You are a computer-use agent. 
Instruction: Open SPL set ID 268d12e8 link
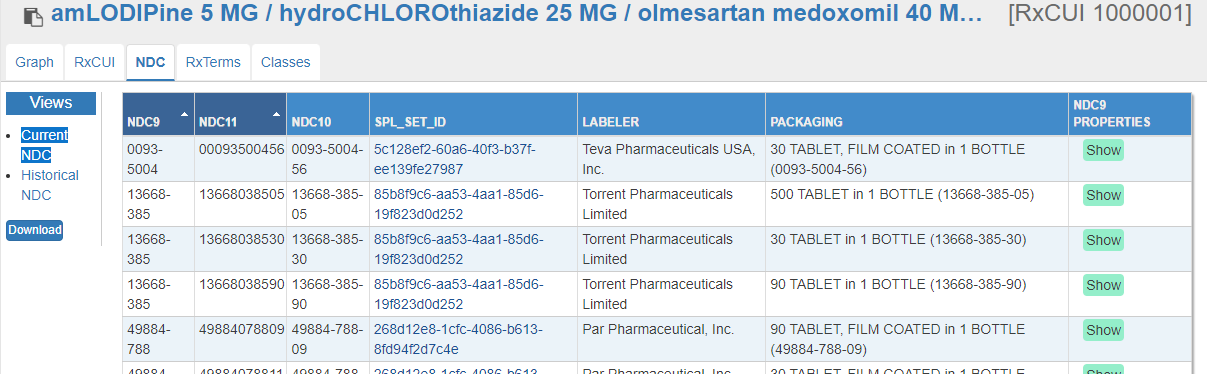458,339
